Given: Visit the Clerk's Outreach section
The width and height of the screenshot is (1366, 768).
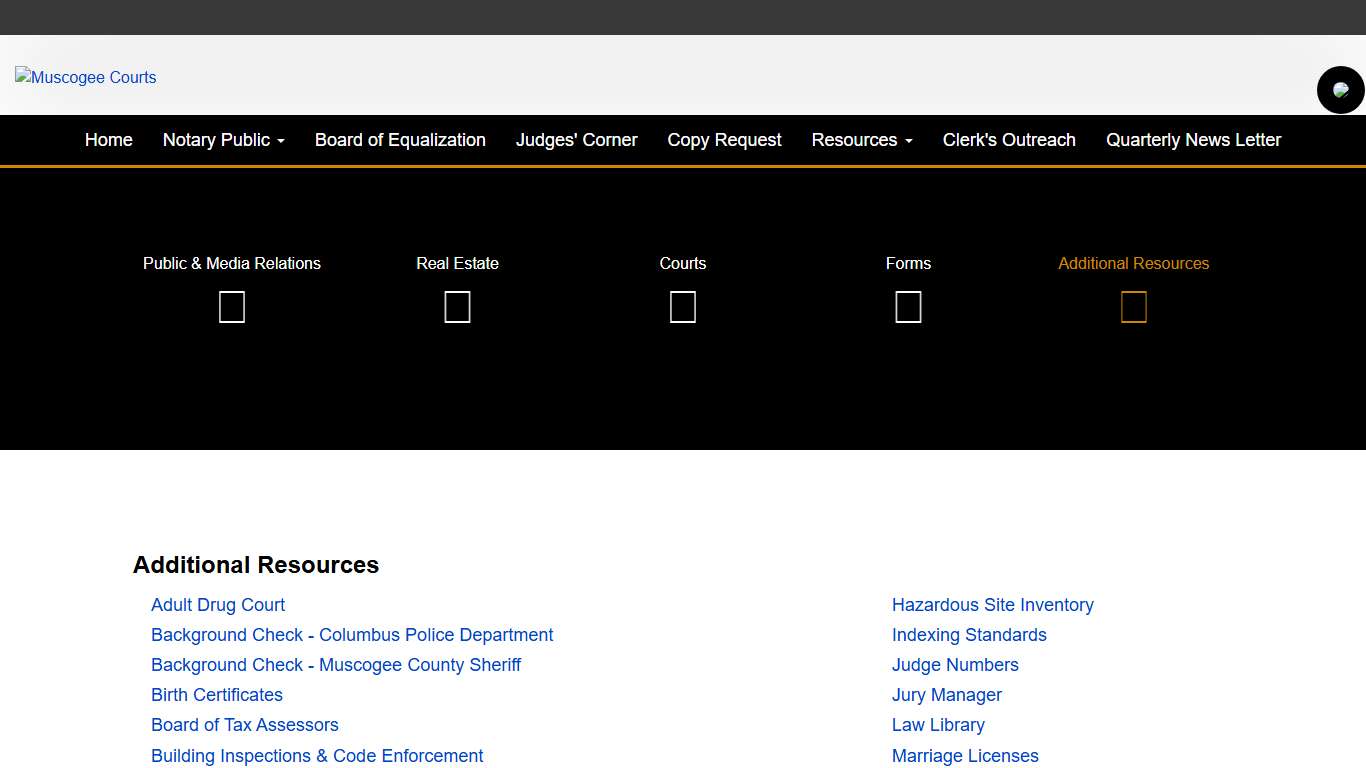Looking at the screenshot, I should (1009, 140).
